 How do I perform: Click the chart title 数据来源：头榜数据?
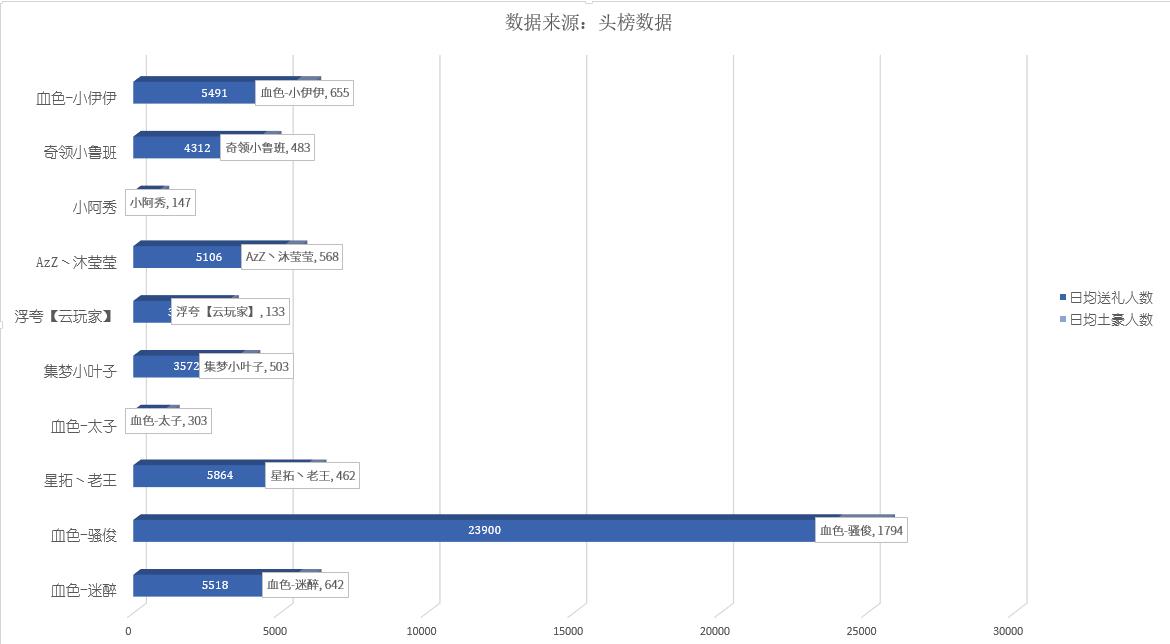coord(588,23)
